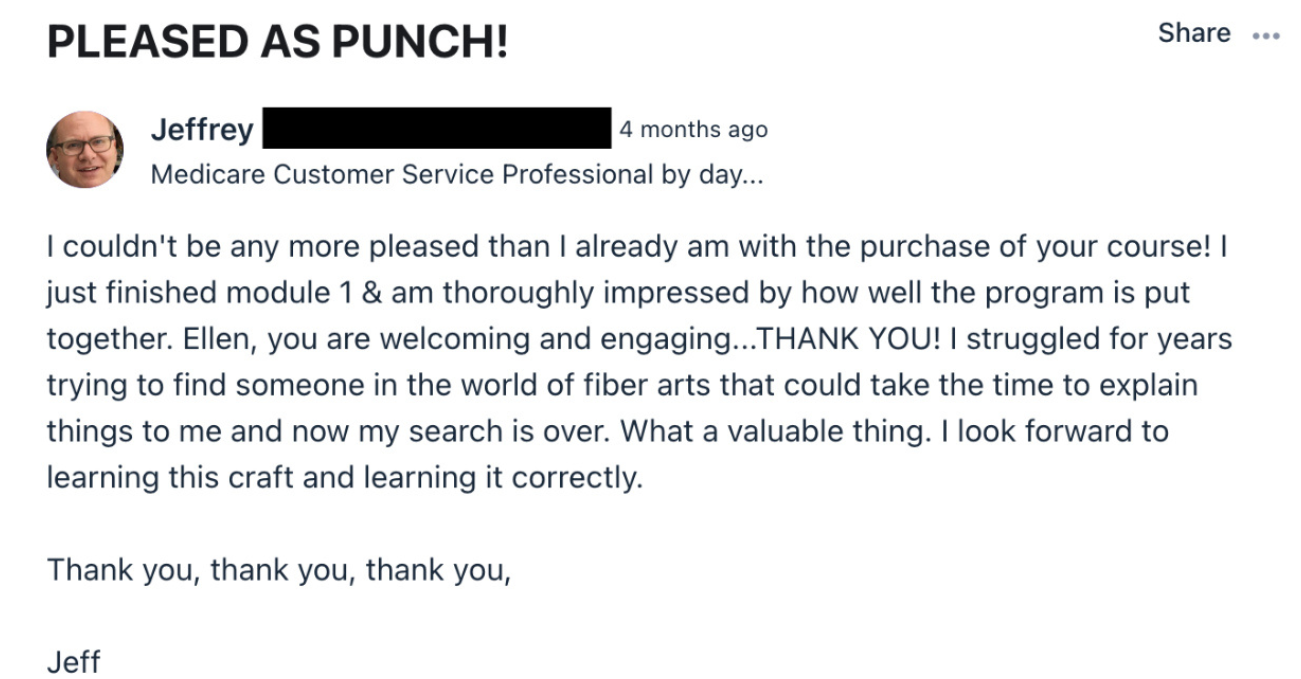Image resolution: width=1301 pixels, height=679 pixels.
Task: Click the "PLEASED AS PUNCH!" post title
Action: coord(277,42)
